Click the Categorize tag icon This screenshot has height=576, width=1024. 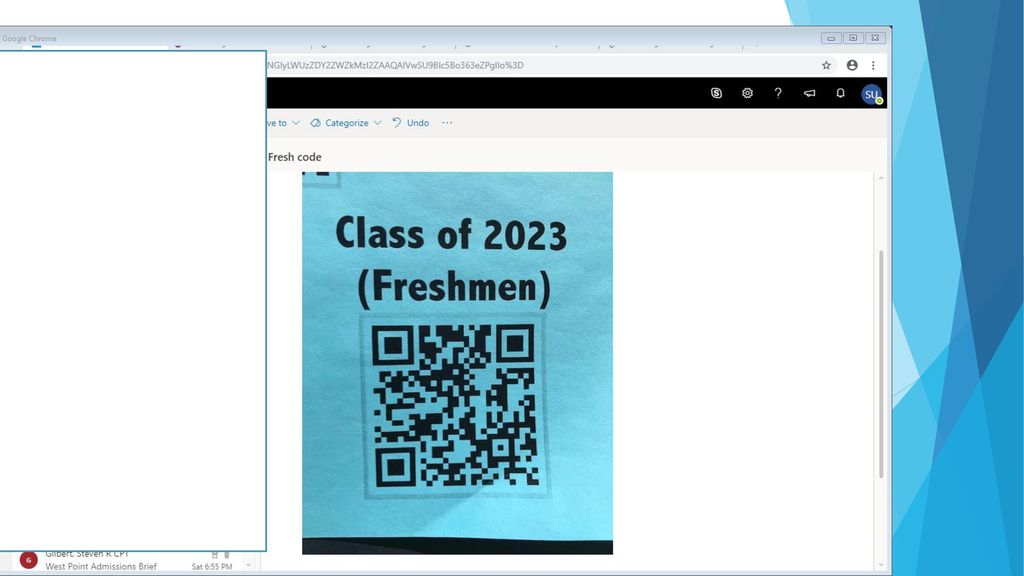click(315, 123)
